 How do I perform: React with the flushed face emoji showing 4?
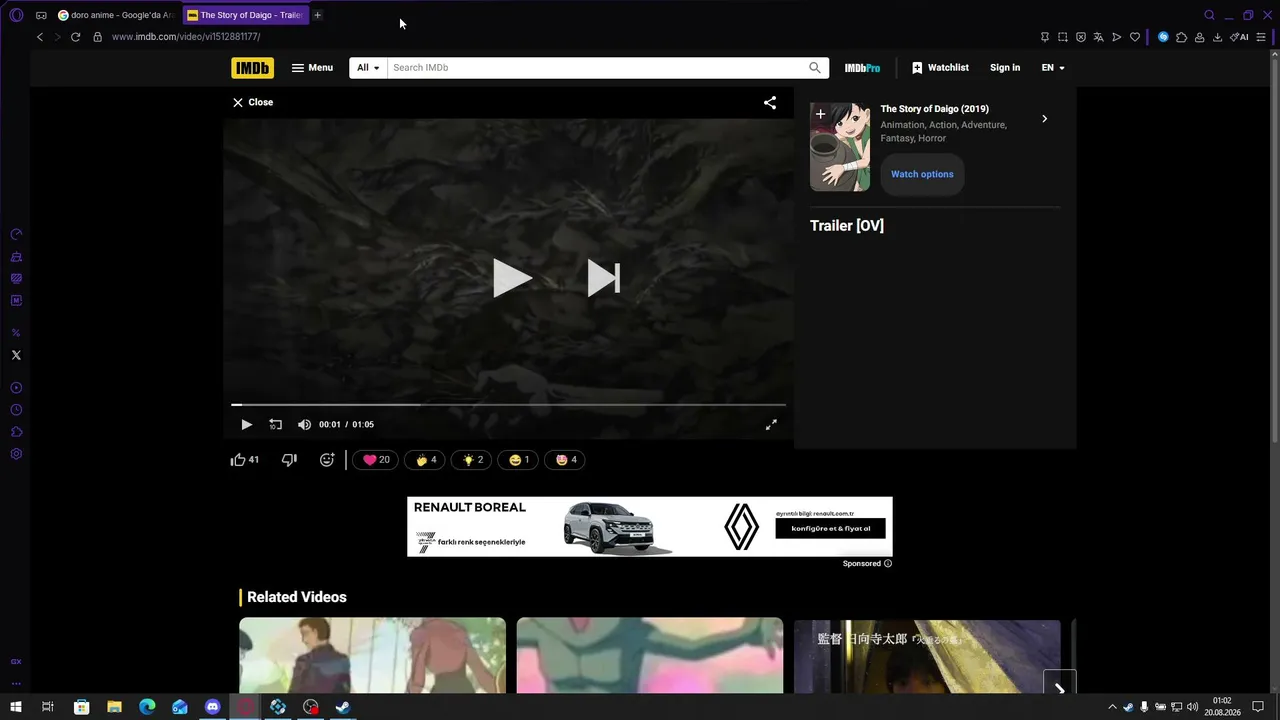[x=566, y=460]
